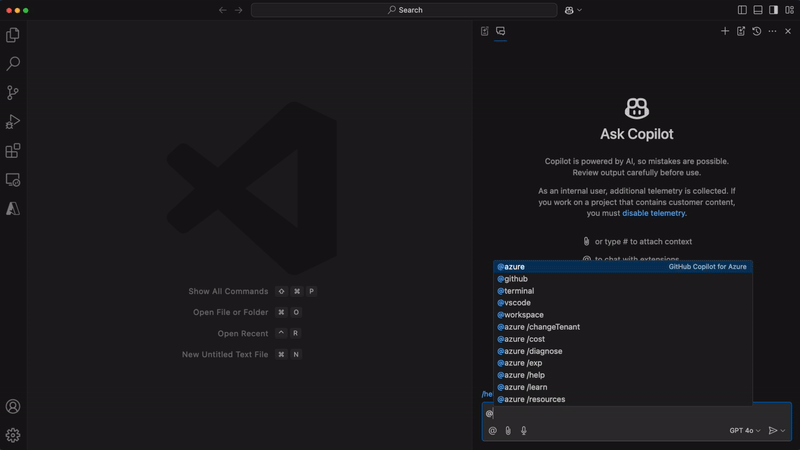The width and height of the screenshot is (800, 450).
Task: Select the @github suggestion
Action: point(622,279)
